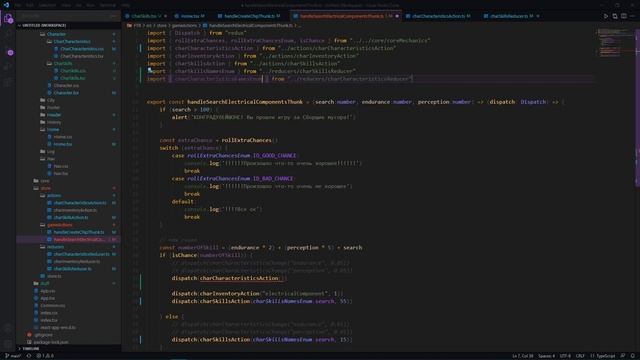Click the Open Changes icon in the editor toolbar

click(615, 16)
